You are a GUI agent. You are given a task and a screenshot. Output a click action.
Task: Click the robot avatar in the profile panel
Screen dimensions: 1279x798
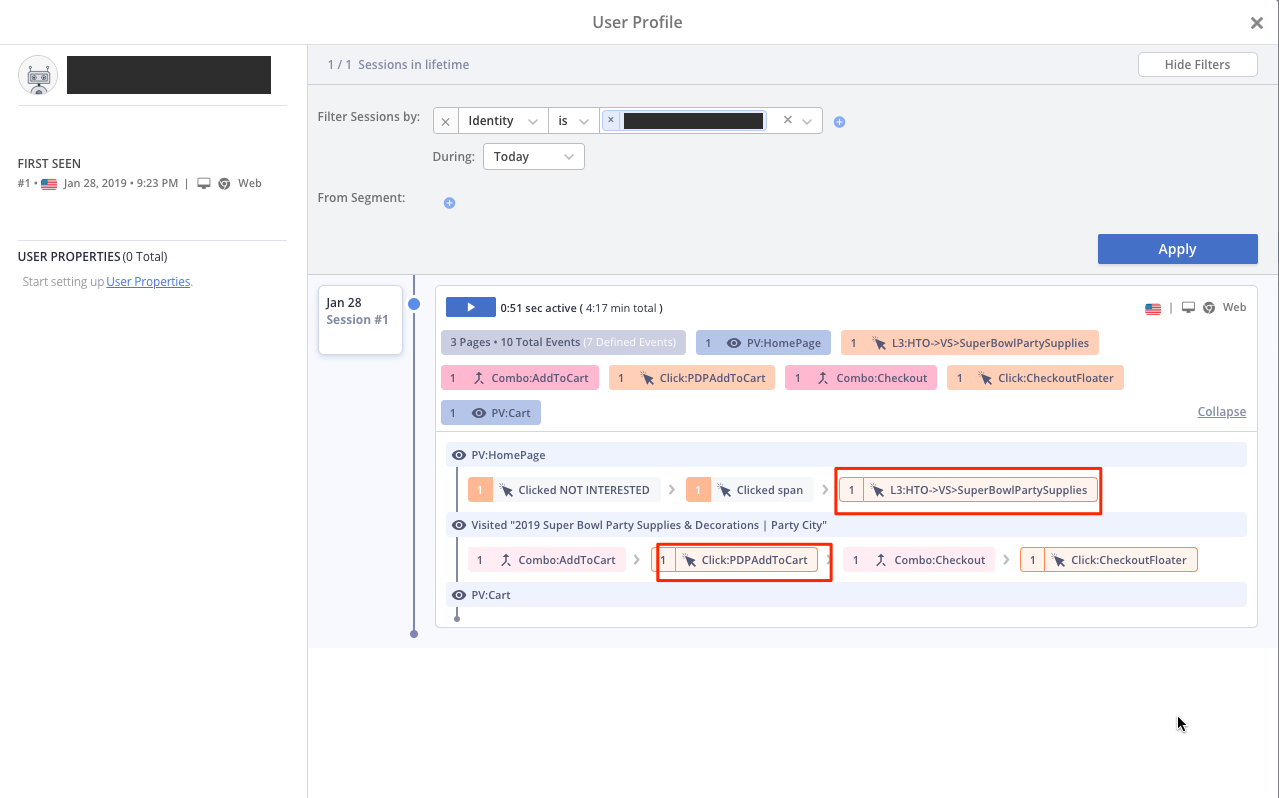(x=38, y=74)
